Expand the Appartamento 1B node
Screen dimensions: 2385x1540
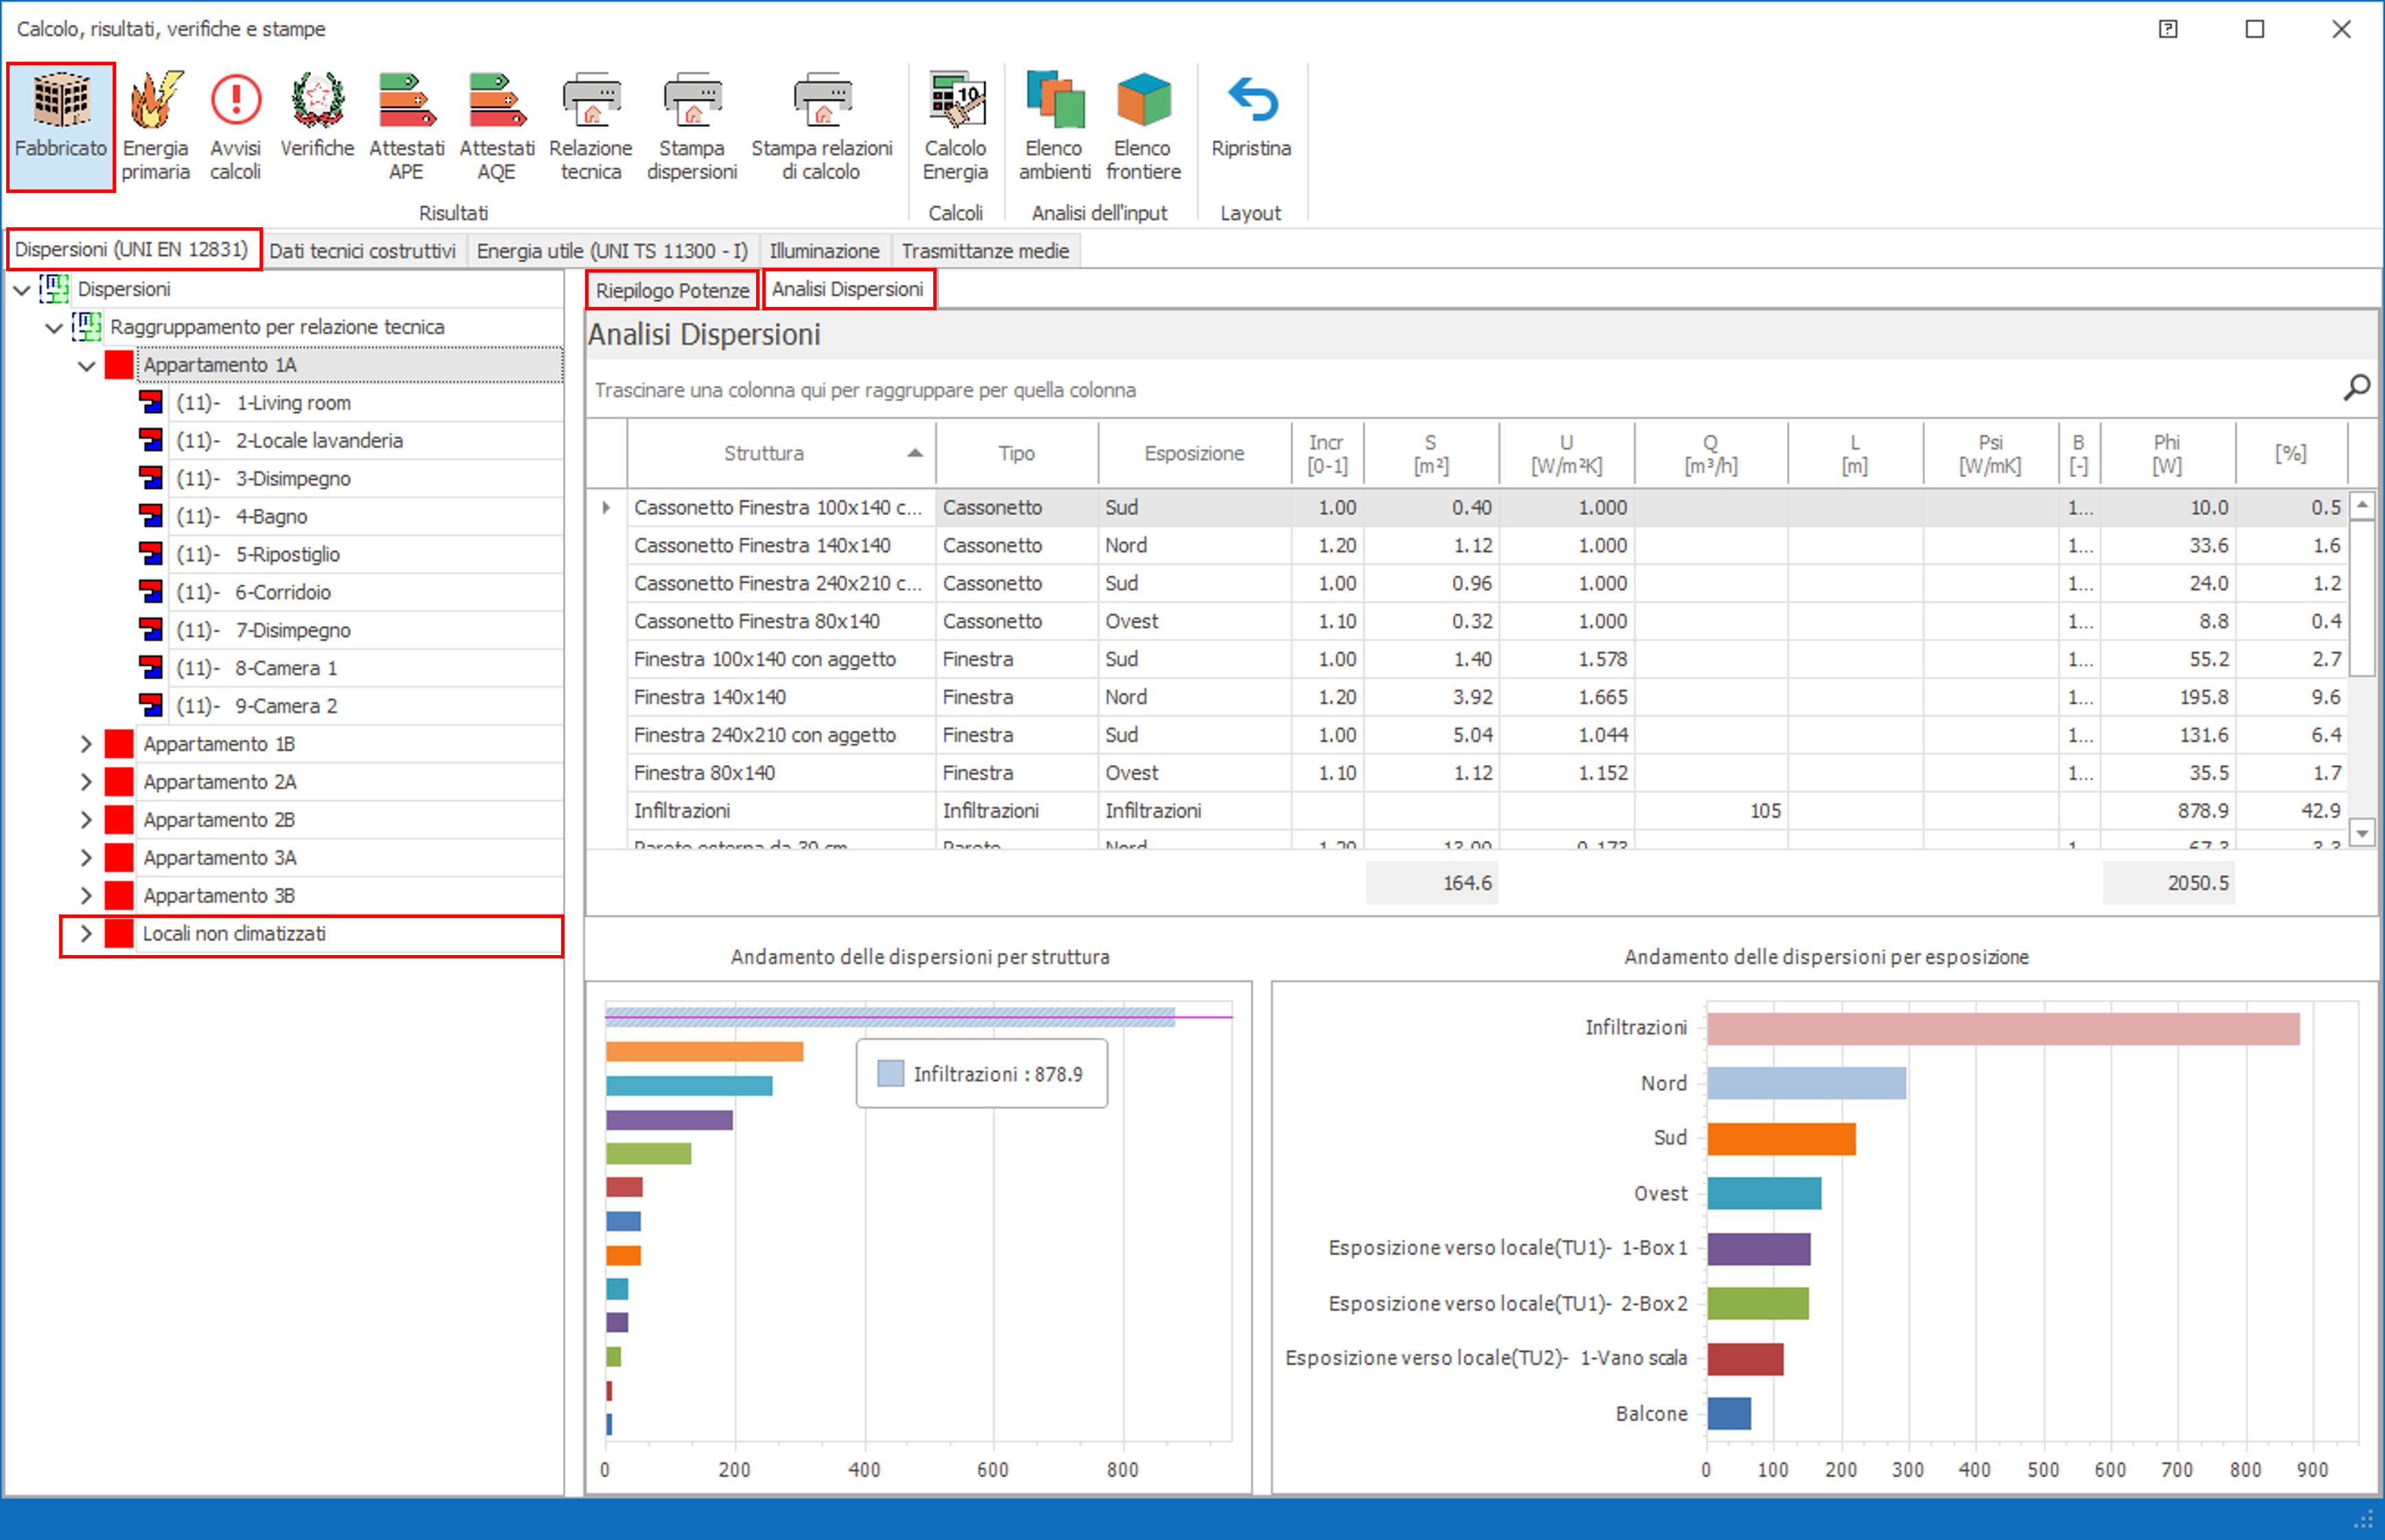pos(87,744)
